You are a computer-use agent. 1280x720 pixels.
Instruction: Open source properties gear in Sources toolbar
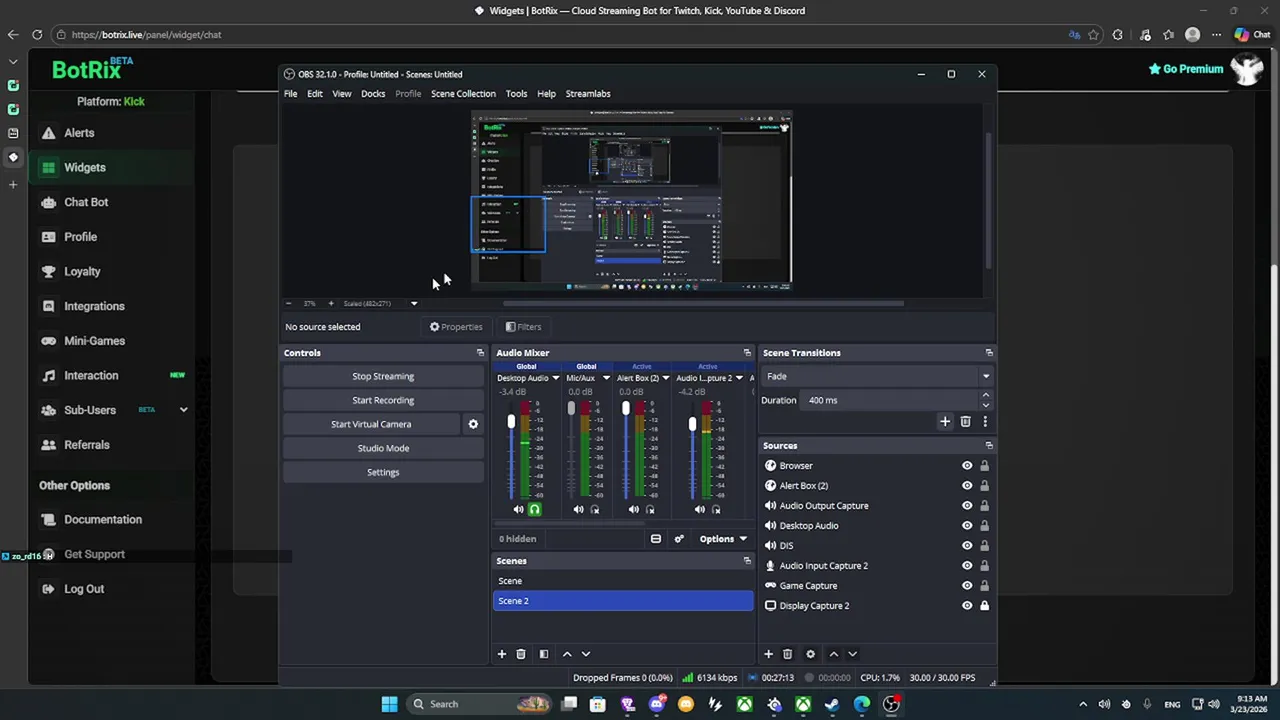click(810, 654)
